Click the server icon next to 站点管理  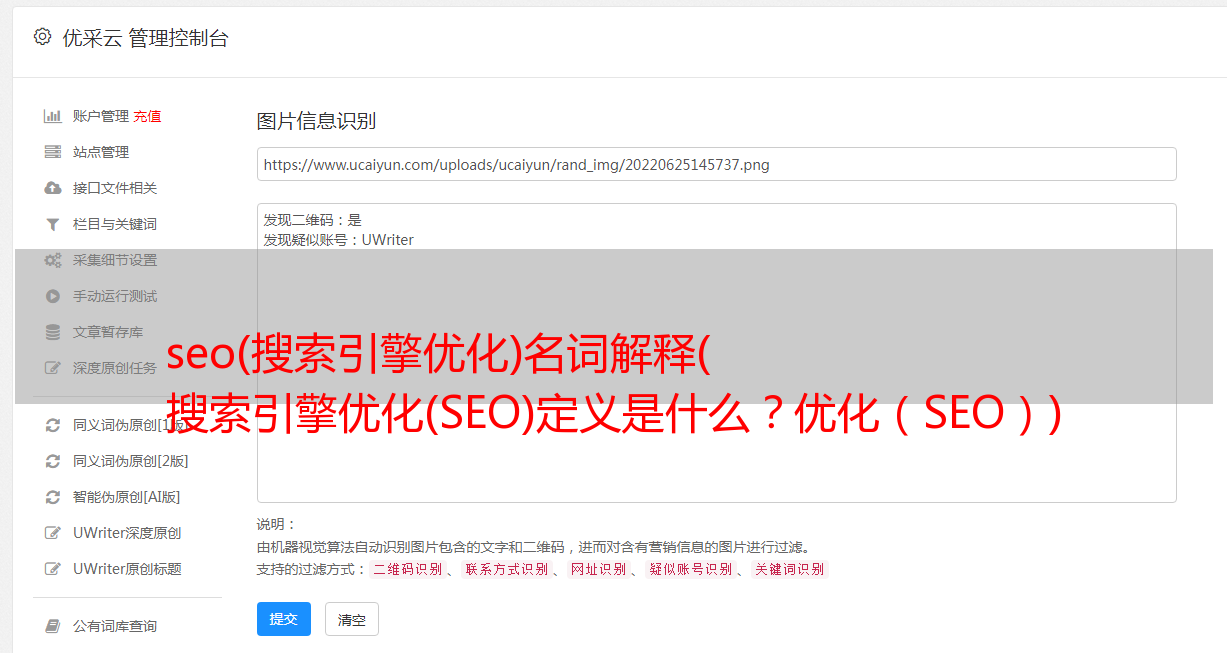click(53, 152)
